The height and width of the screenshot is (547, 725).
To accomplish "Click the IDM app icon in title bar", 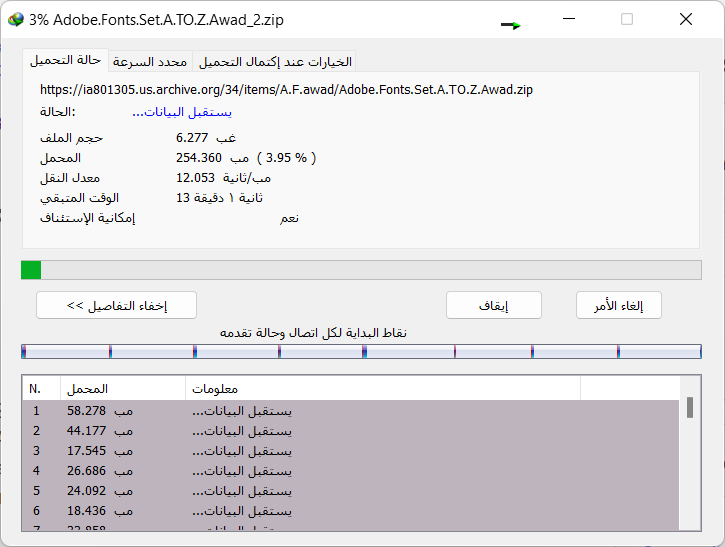I will pos(15,19).
